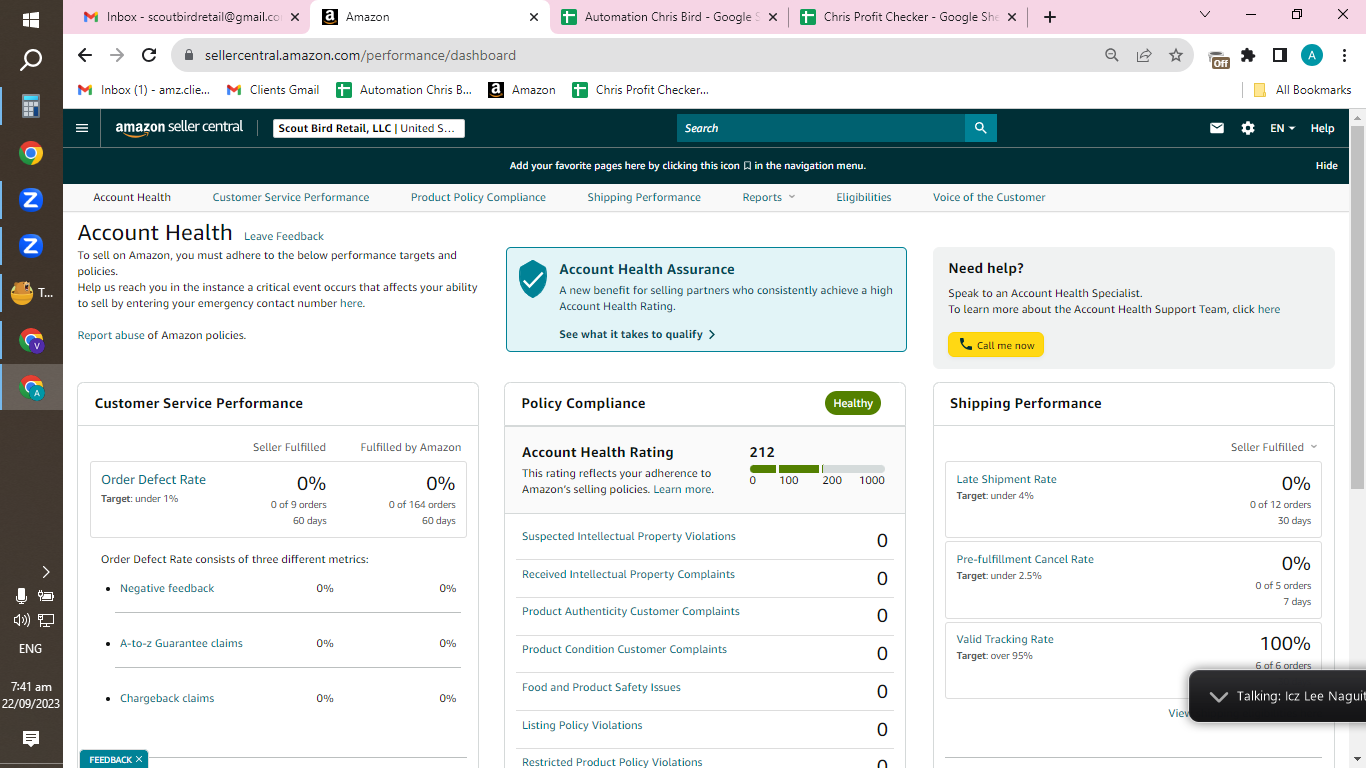Click the Seller Central Search input field
Image resolution: width=1366 pixels, height=768 pixels.
click(821, 128)
